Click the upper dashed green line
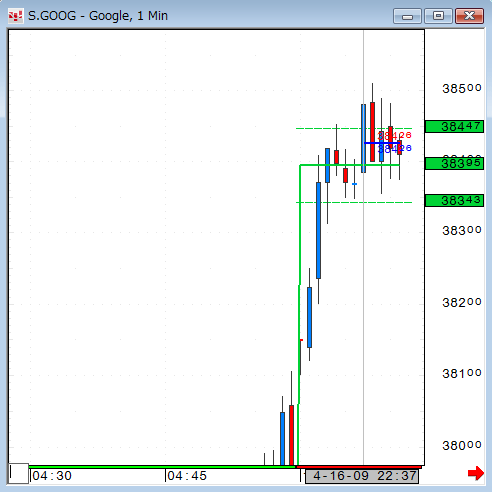This screenshot has width=492, height=492. point(354,128)
